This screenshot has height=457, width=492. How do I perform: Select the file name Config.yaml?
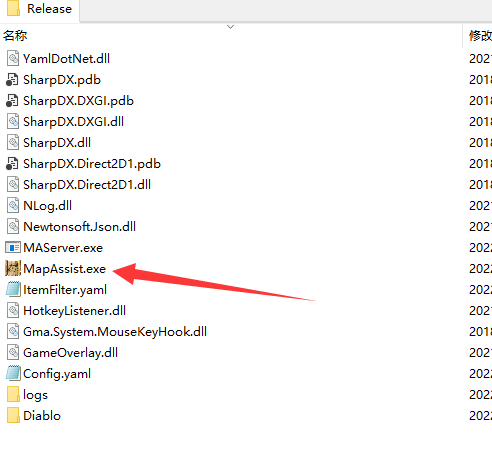point(57,374)
